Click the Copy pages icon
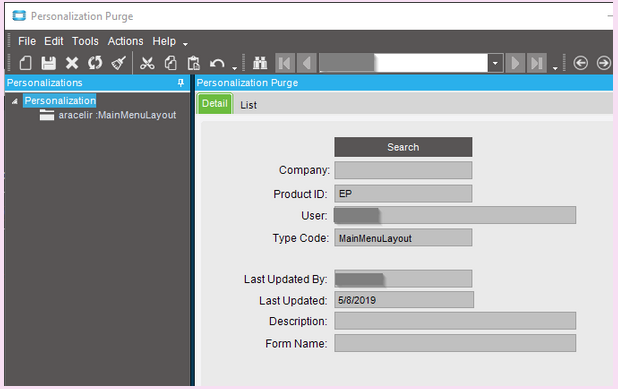Viewport: 618px width, 389px height. tap(171, 63)
